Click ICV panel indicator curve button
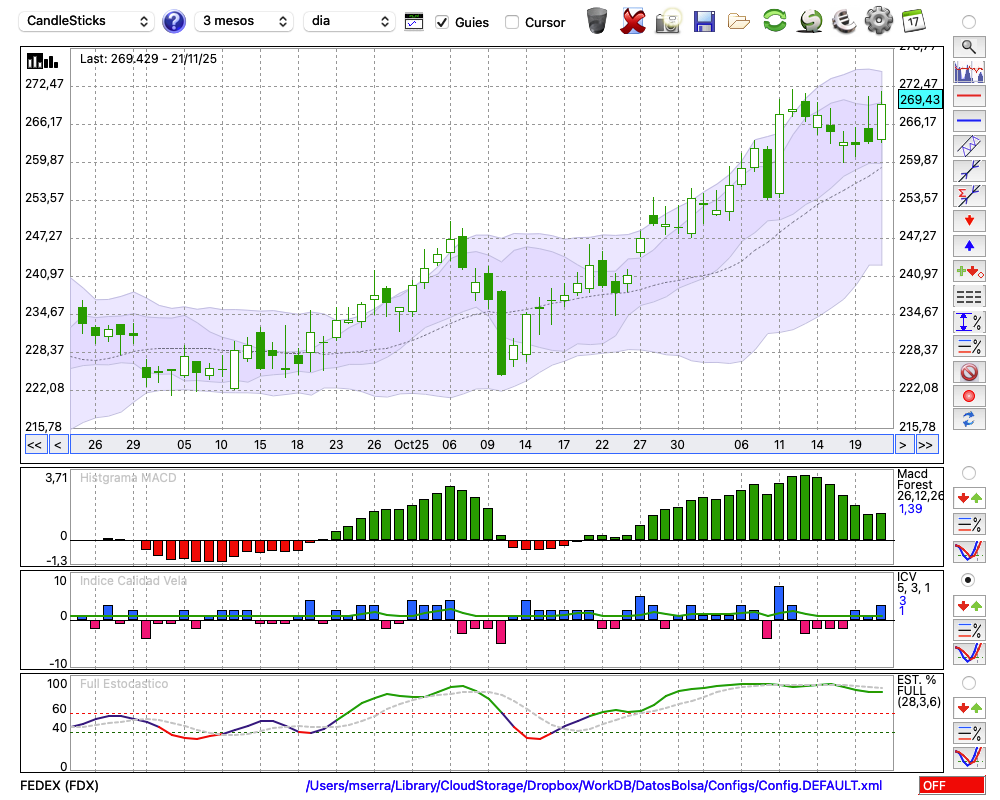The image size is (1000, 800). (969, 654)
